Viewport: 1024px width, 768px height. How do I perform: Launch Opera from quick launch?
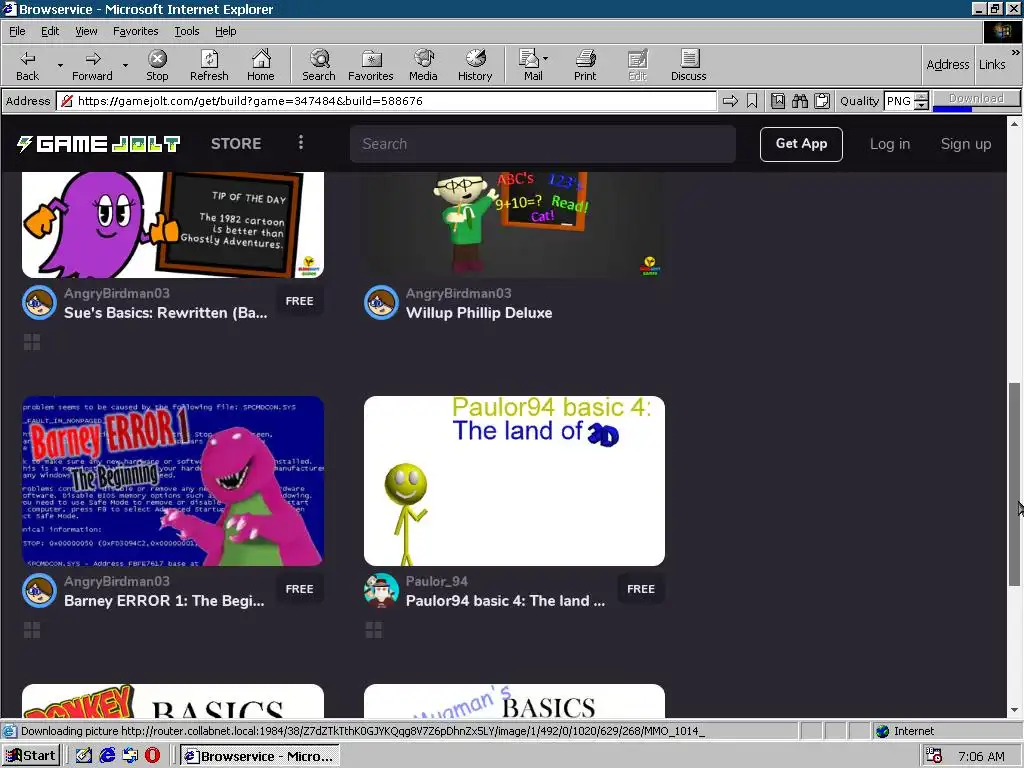click(x=152, y=756)
